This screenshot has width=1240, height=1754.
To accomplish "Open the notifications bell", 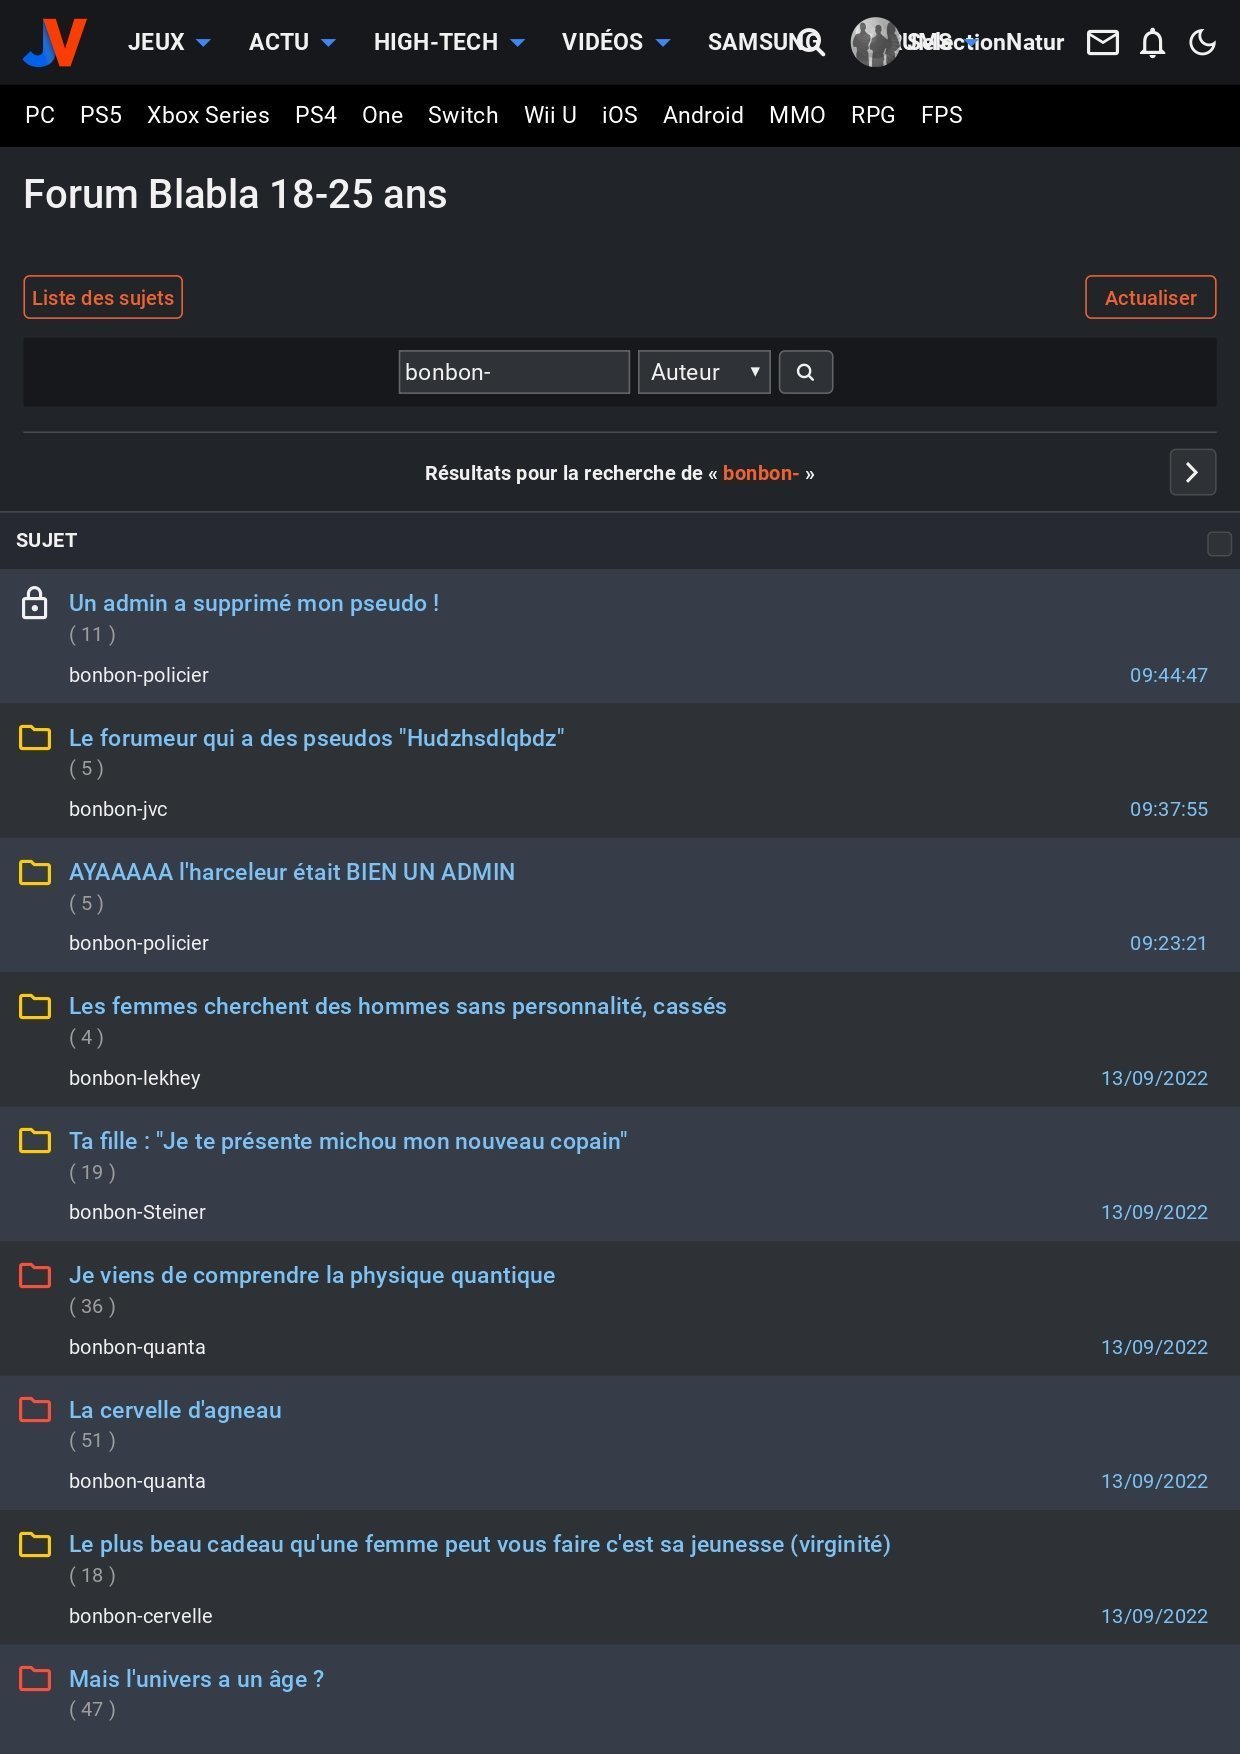I will (x=1152, y=43).
